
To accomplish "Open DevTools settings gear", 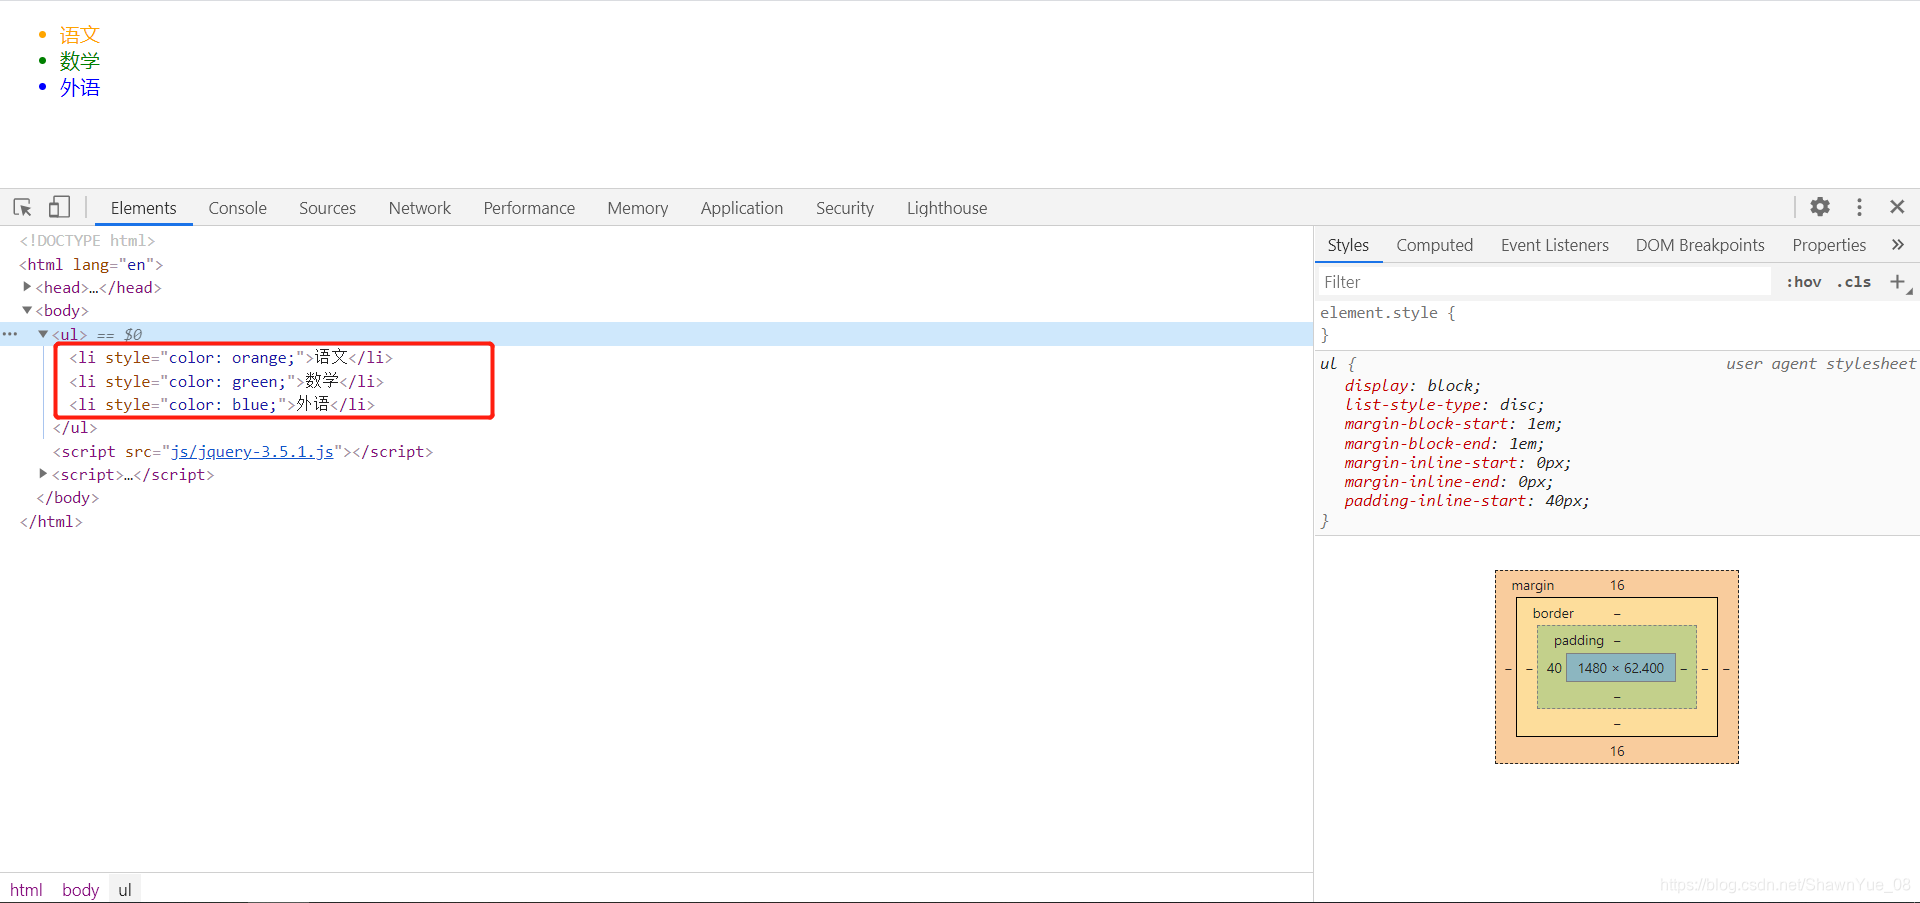I will point(1820,207).
